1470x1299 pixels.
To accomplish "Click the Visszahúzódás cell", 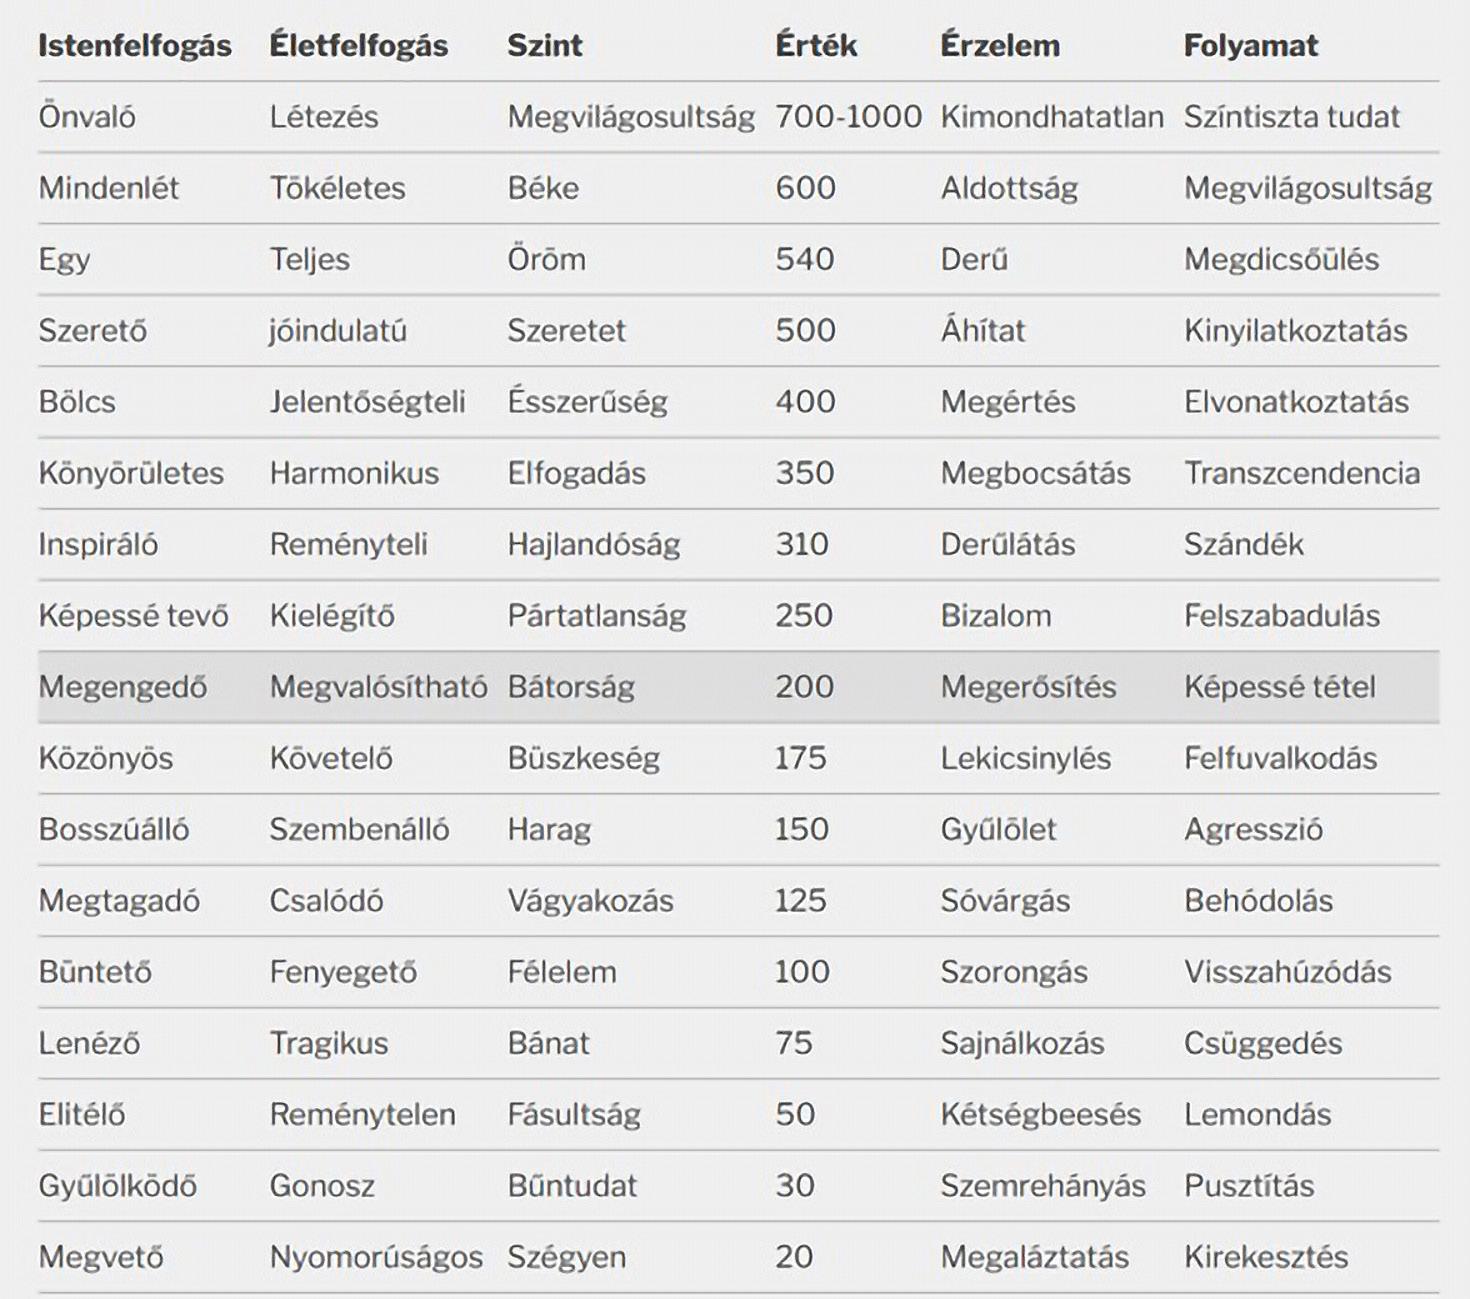I will [1287, 972].
